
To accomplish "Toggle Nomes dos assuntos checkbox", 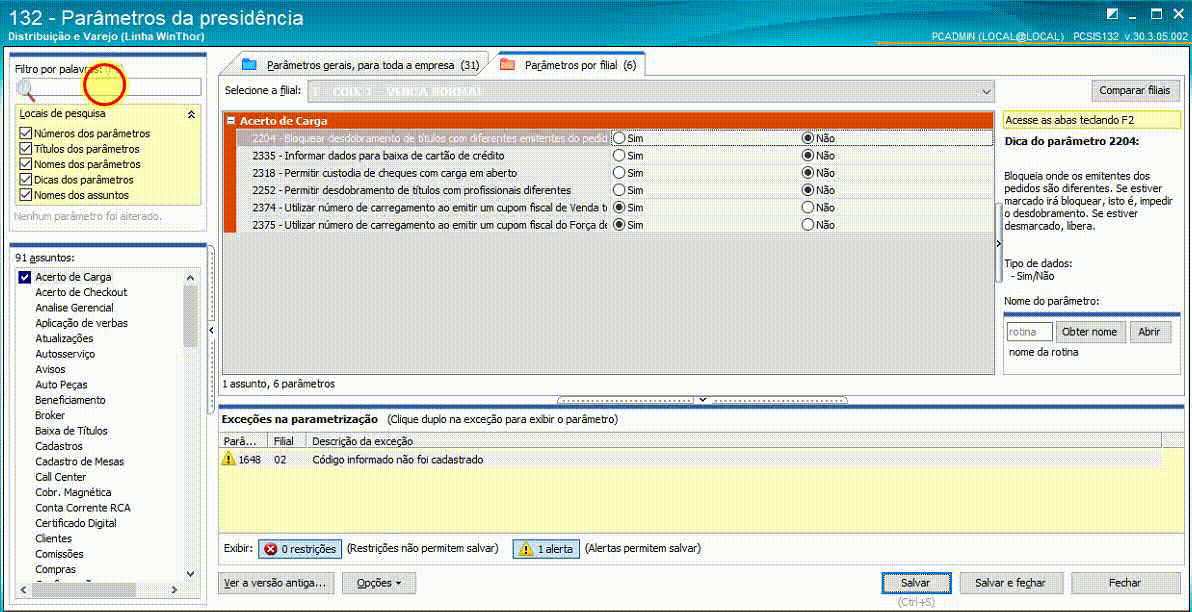I will coord(25,195).
